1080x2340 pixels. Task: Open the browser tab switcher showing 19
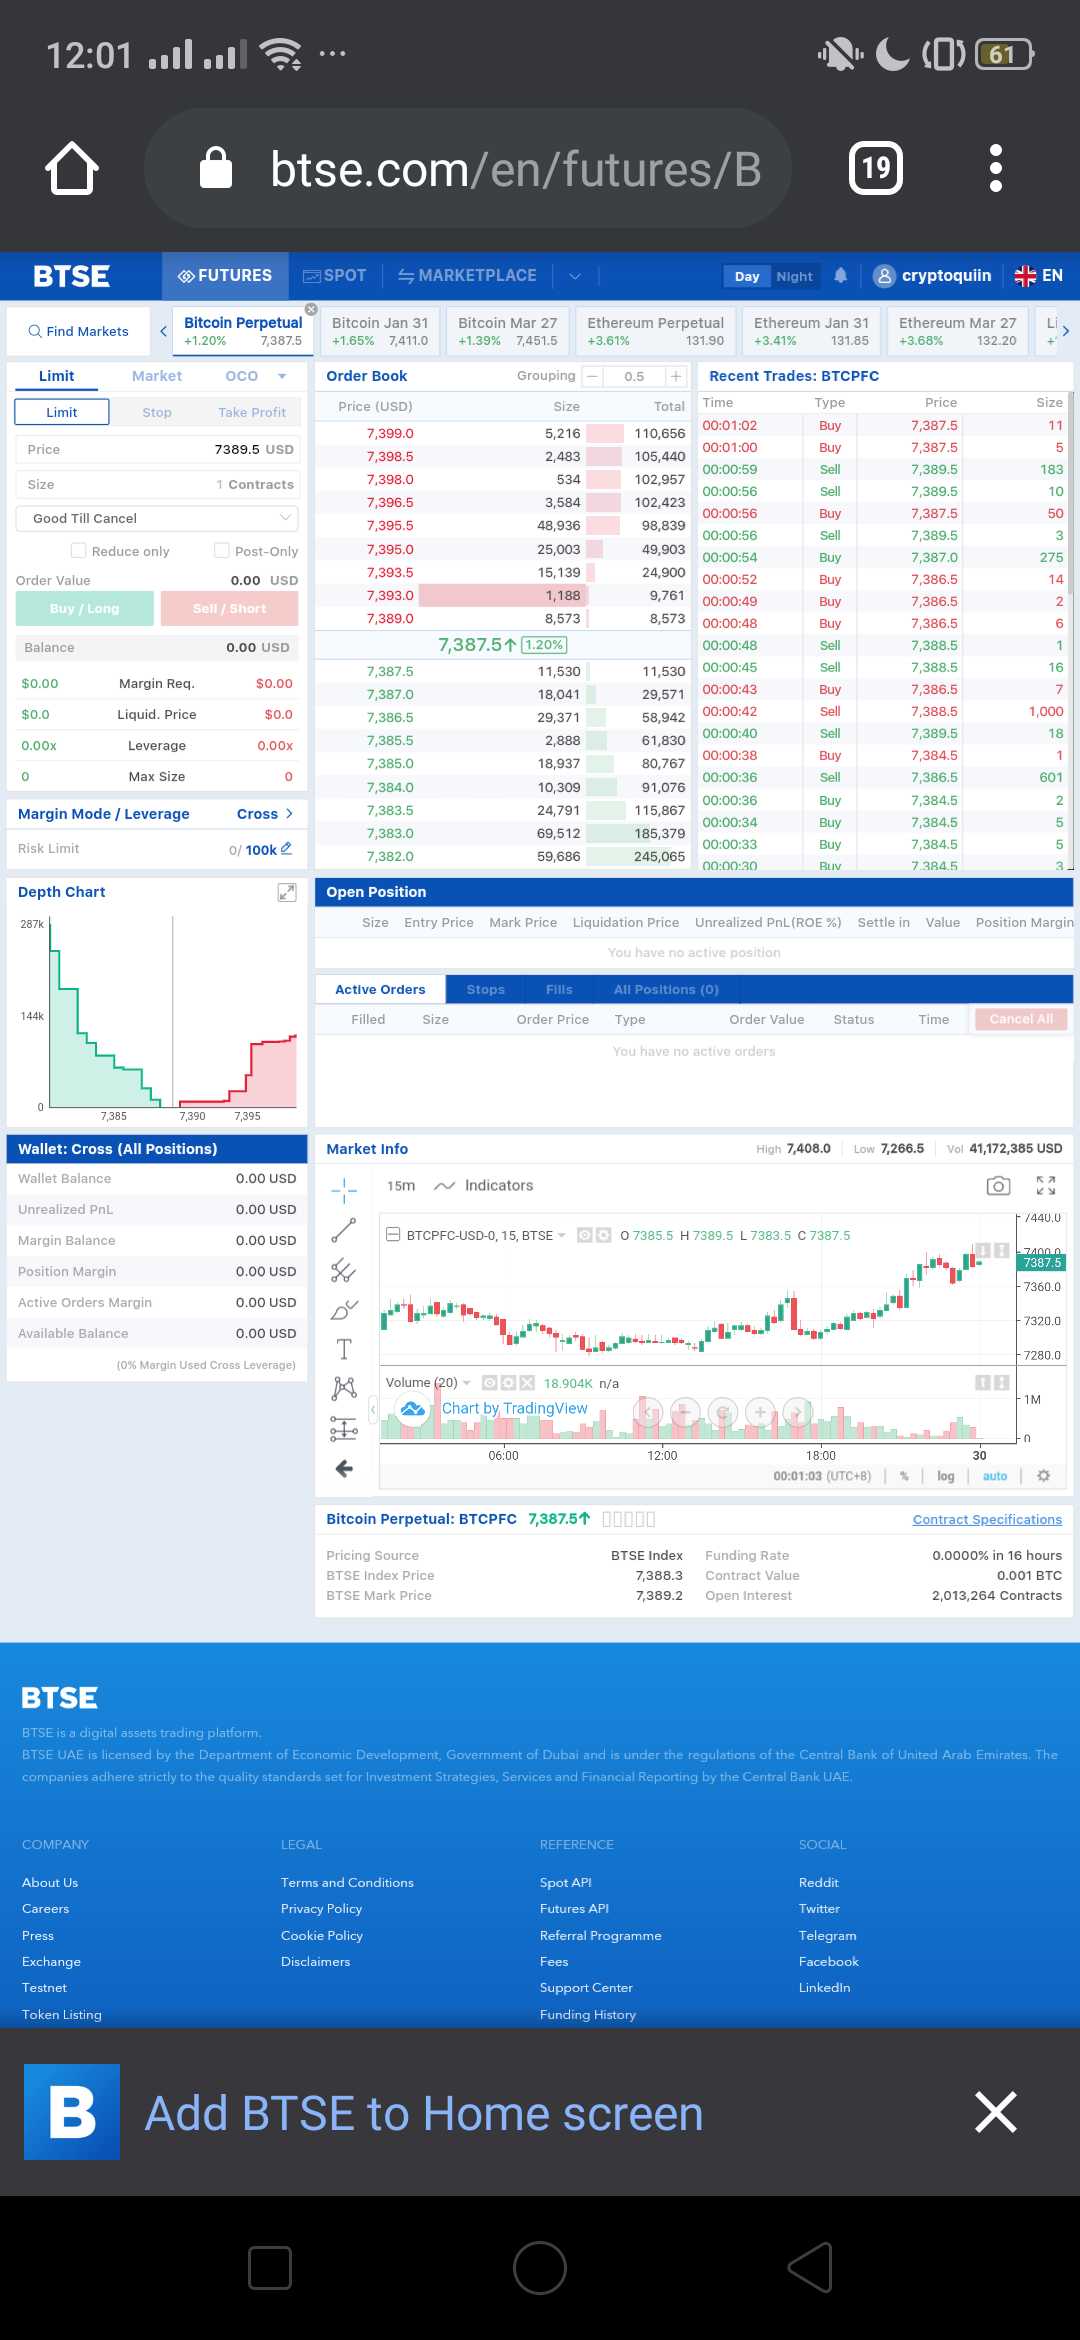pos(876,168)
